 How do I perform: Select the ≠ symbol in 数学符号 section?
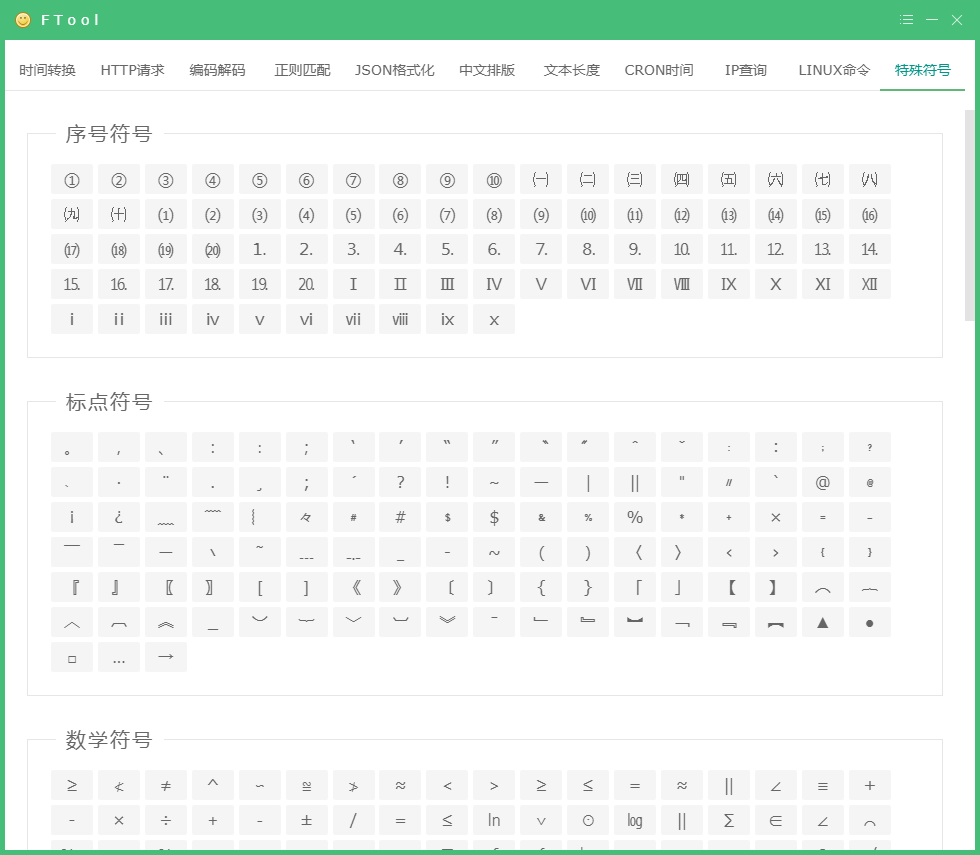tap(165, 785)
